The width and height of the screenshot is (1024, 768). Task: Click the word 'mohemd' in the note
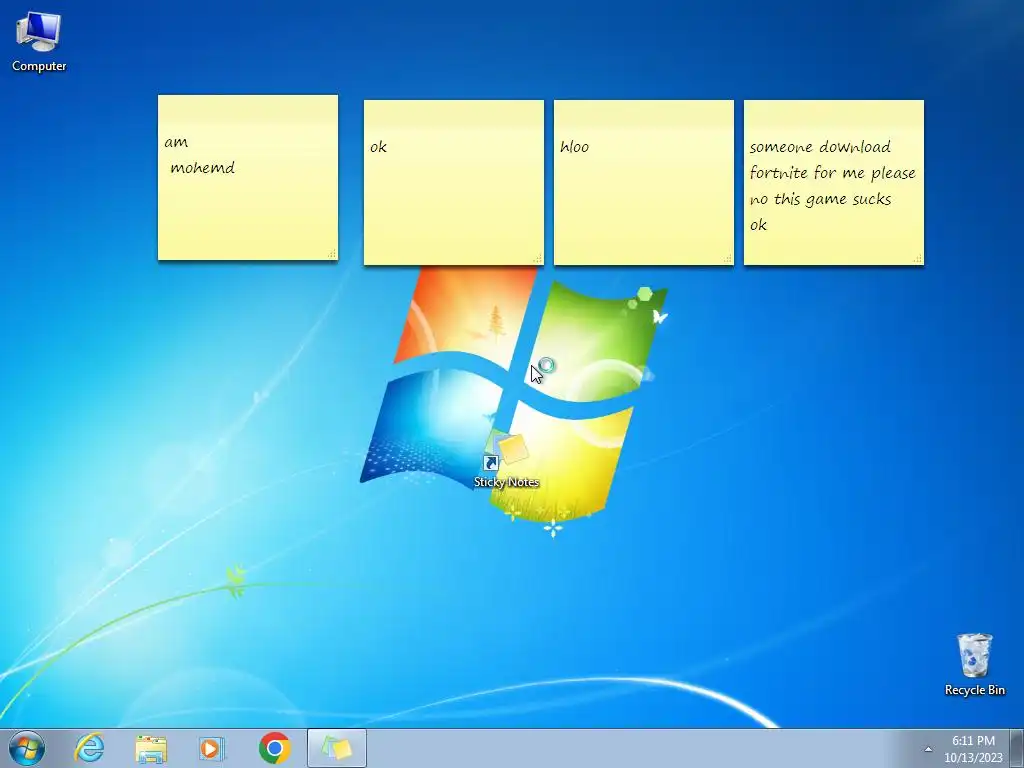202,168
